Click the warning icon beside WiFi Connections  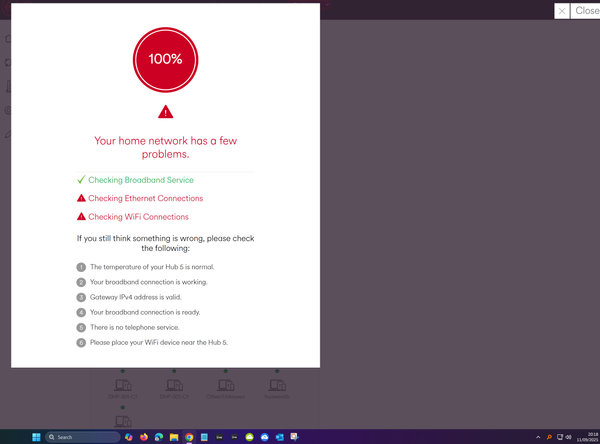(x=81, y=217)
